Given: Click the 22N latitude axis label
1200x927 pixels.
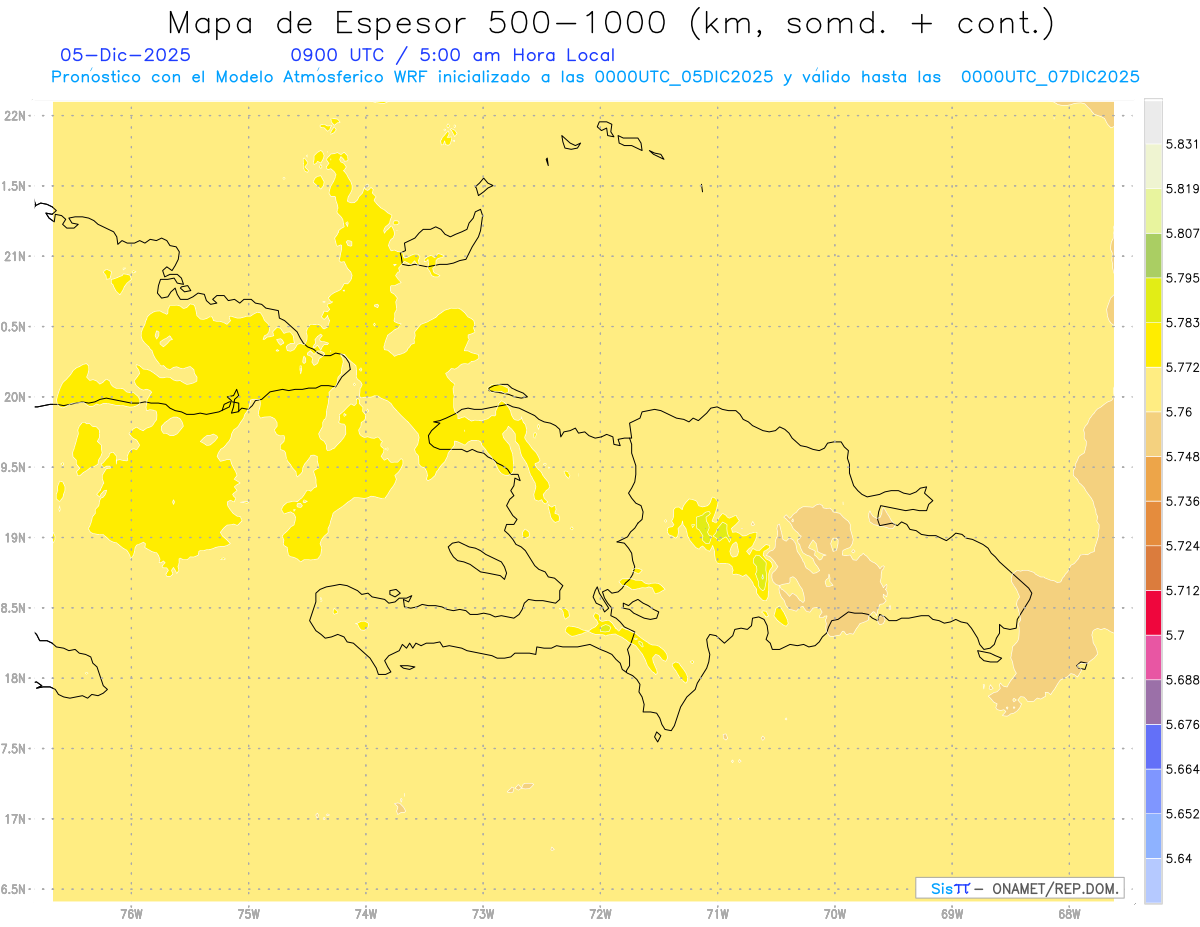Looking at the screenshot, I should [x=16, y=116].
